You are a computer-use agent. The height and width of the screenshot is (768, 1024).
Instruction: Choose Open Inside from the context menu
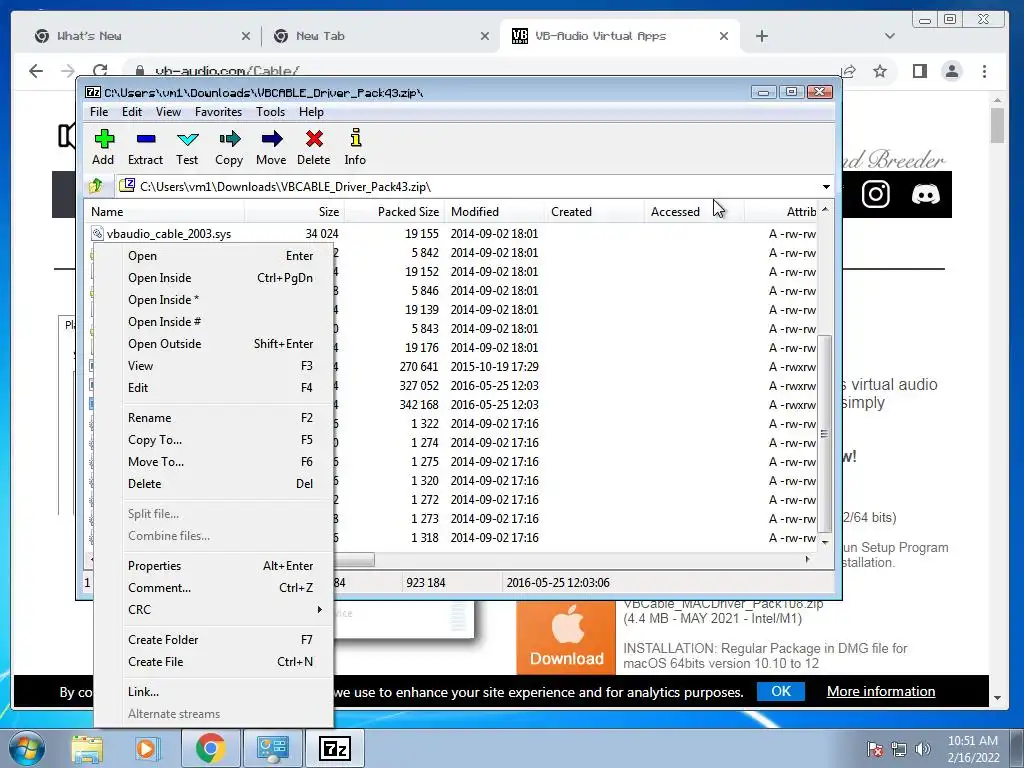point(214,278)
